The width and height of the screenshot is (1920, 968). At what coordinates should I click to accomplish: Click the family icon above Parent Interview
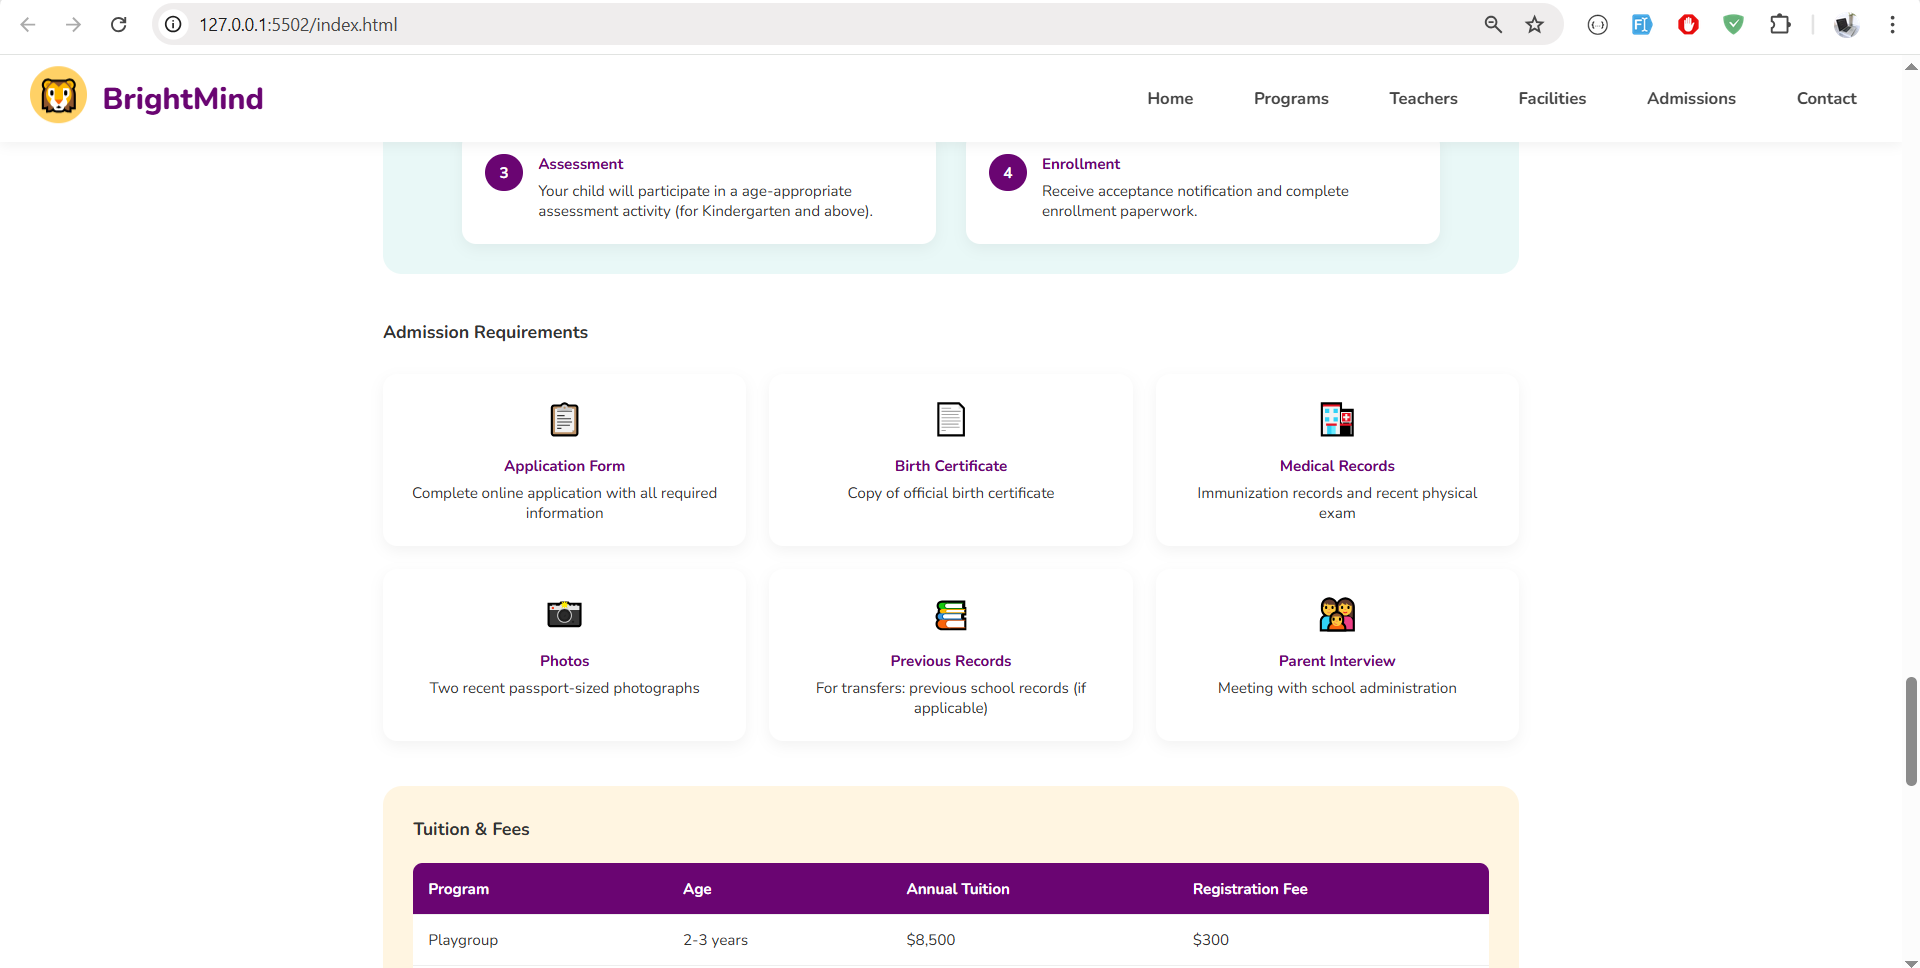point(1336,615)
